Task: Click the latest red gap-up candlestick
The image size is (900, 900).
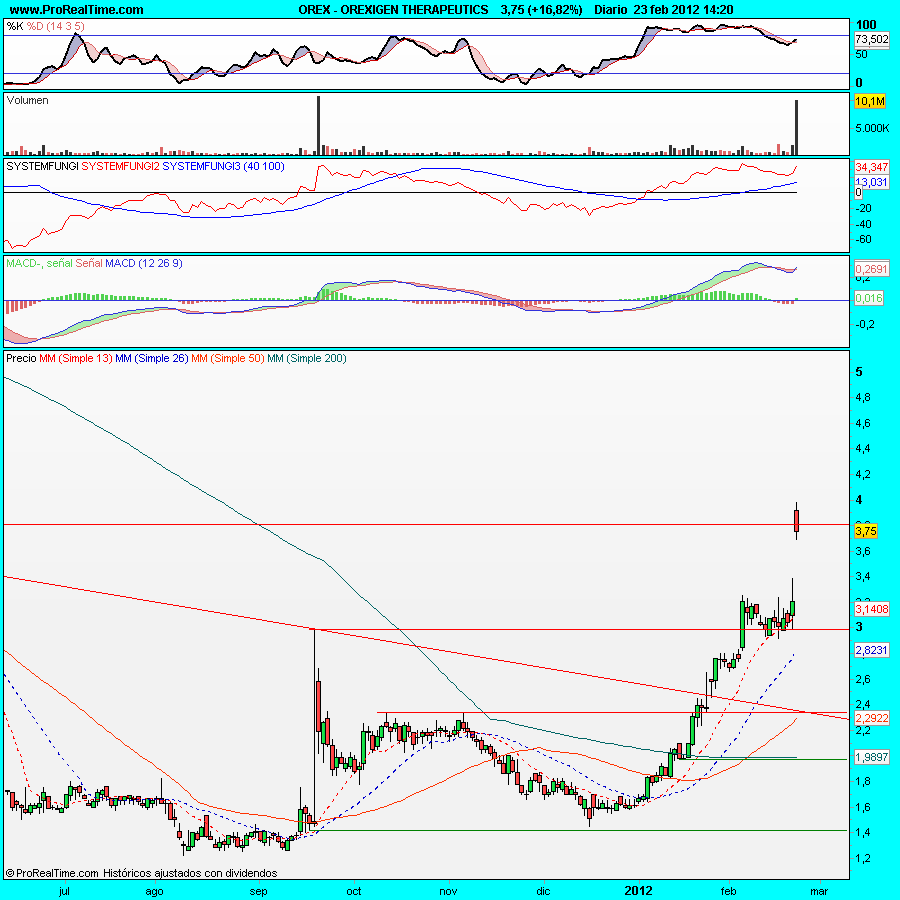Action: (x=797, y=521)
